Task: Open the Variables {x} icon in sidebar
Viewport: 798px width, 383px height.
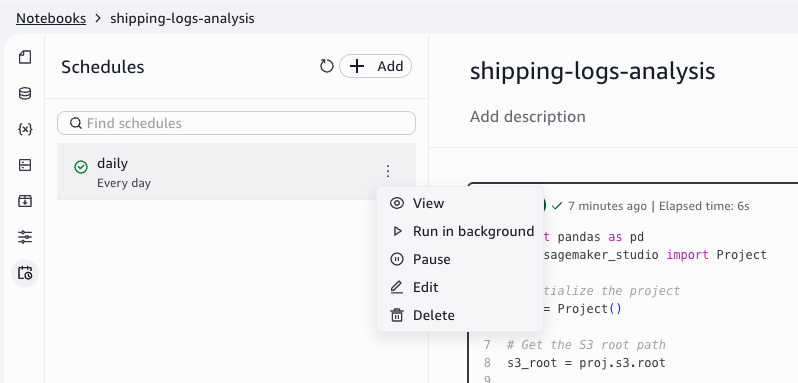Action: [25, 129]
